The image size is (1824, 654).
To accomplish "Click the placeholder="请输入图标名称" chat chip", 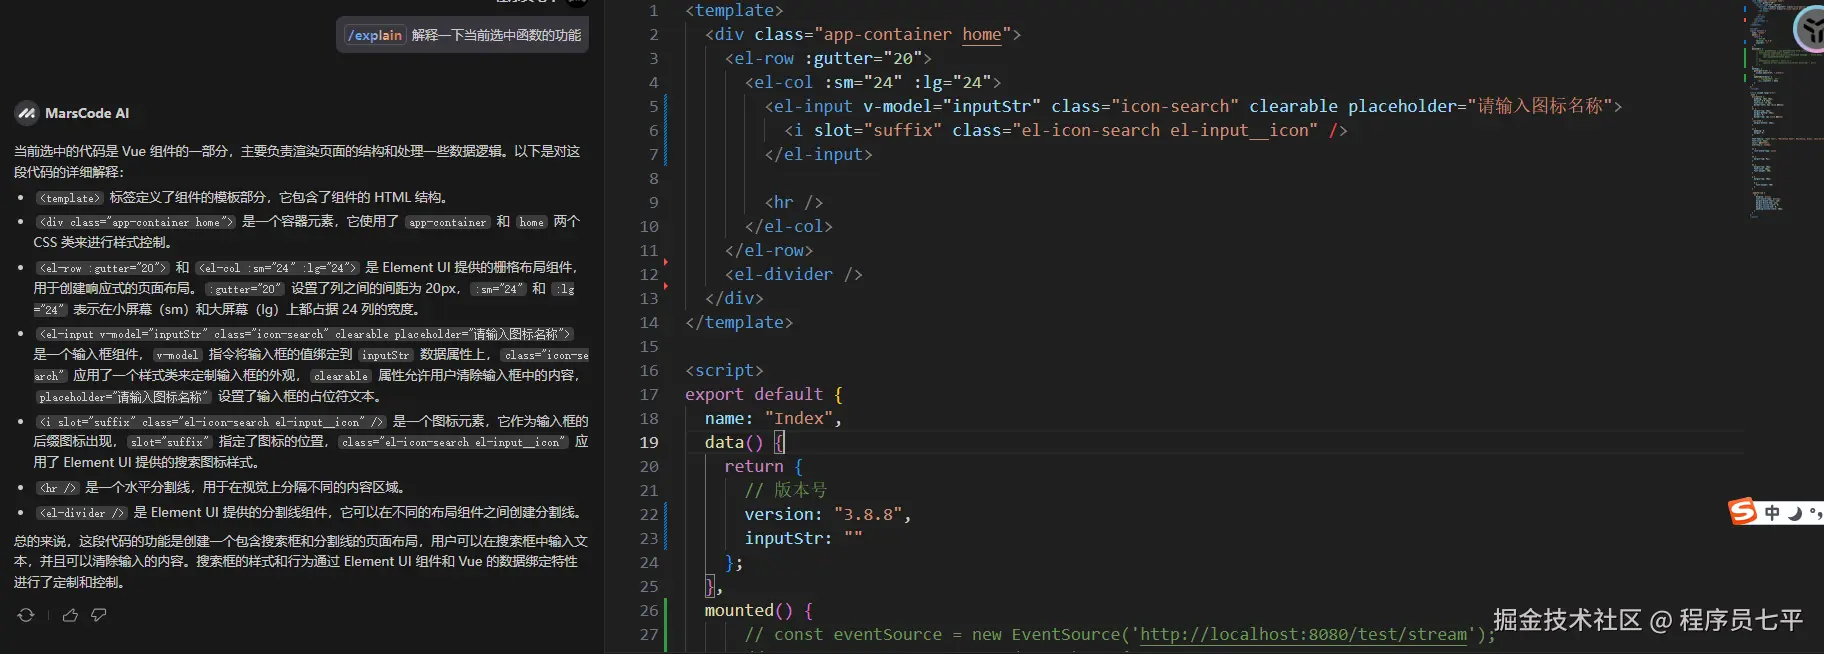I will tap(123, 397).
